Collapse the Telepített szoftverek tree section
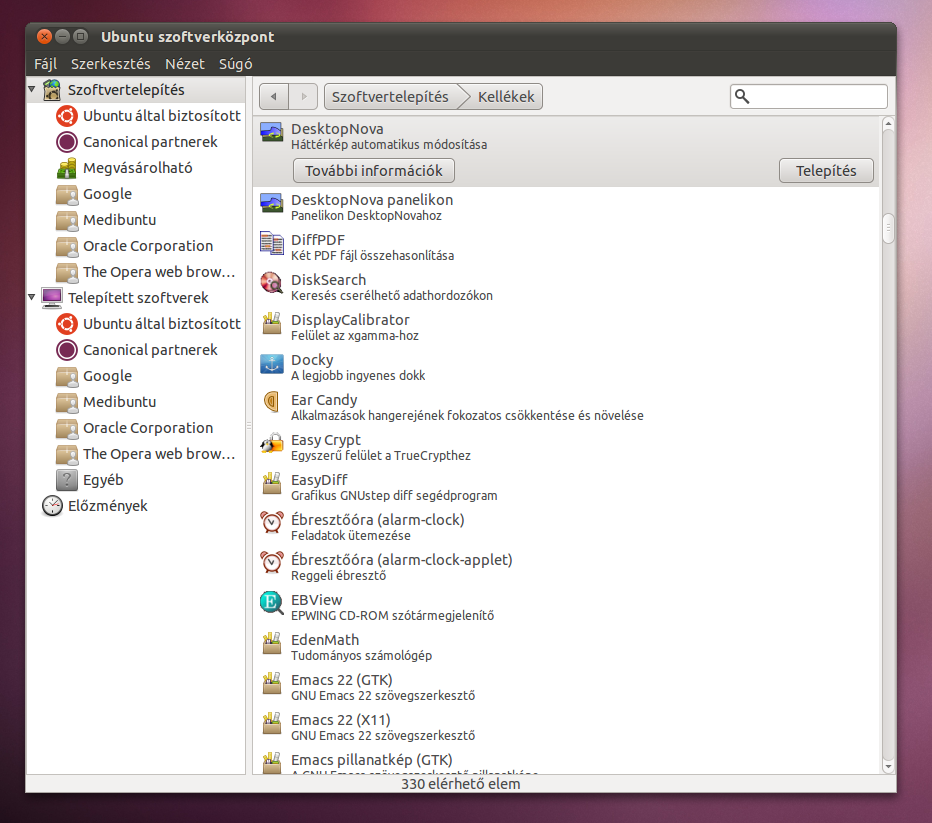Viewport: 932px width, 823px height. pyautogui.click(x=32, y=297)
